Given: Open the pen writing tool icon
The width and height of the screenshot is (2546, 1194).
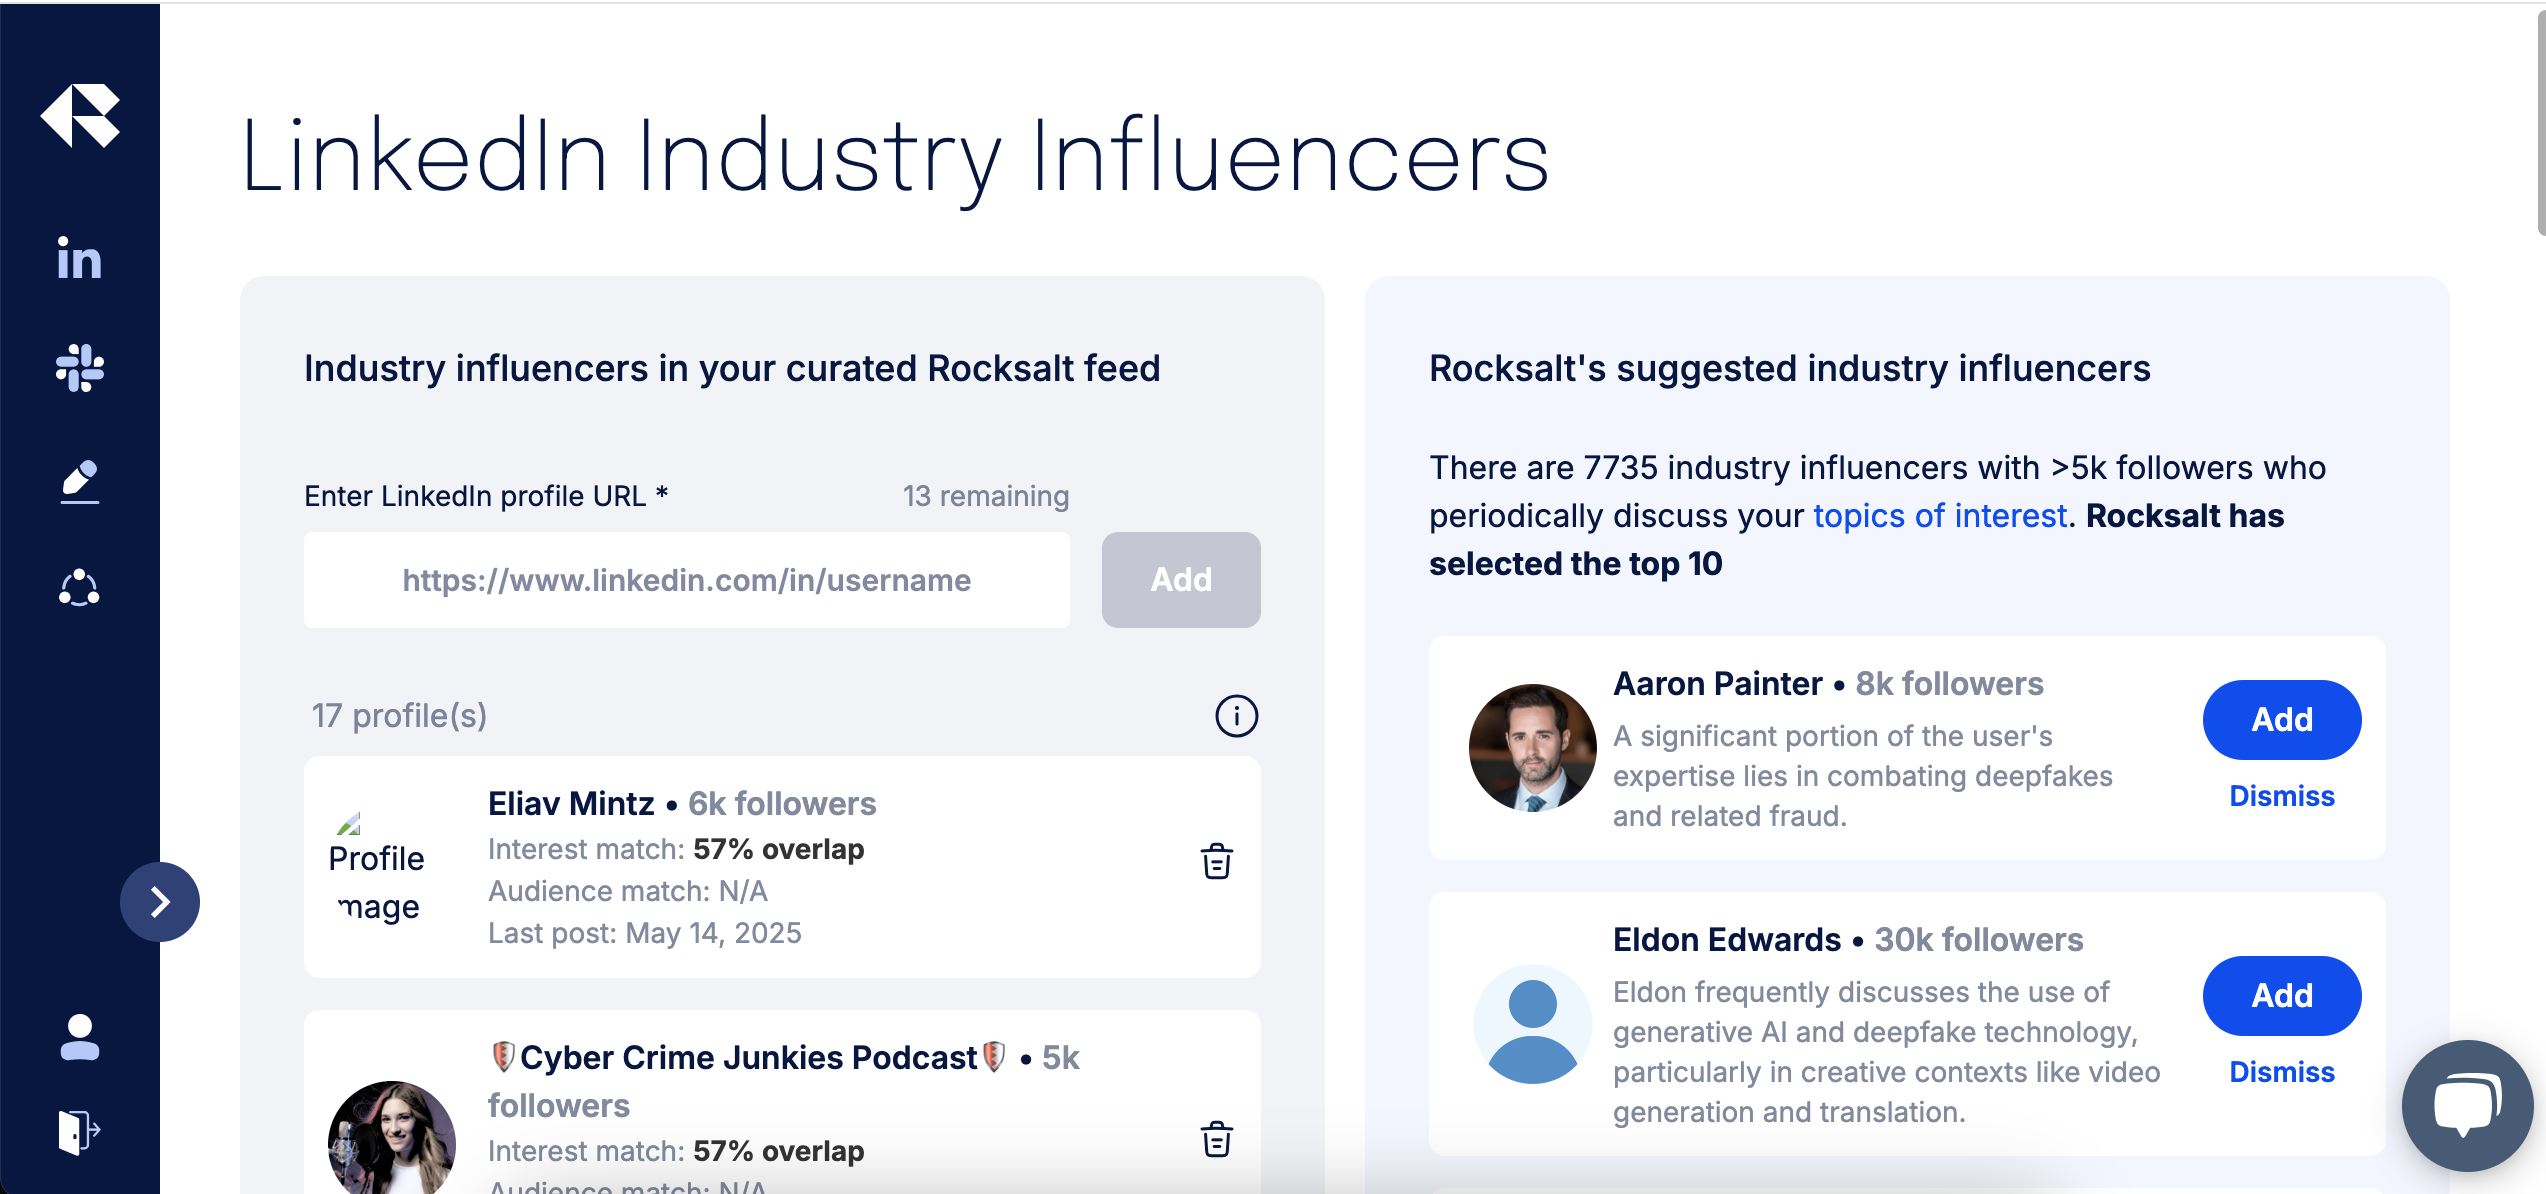Looking at the screenshot, I should pyautogui.click(x=80, y=482).
